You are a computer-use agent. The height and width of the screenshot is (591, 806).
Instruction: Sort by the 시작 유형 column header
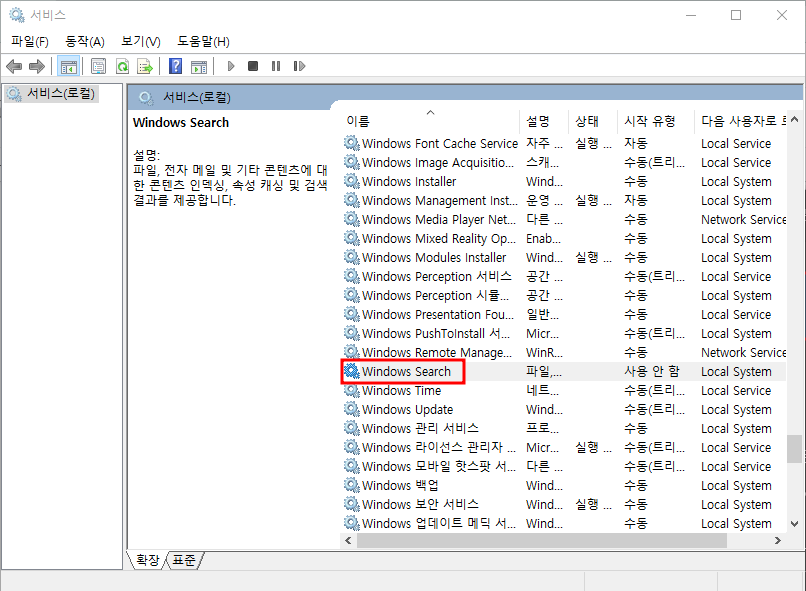tap(655, 121)
